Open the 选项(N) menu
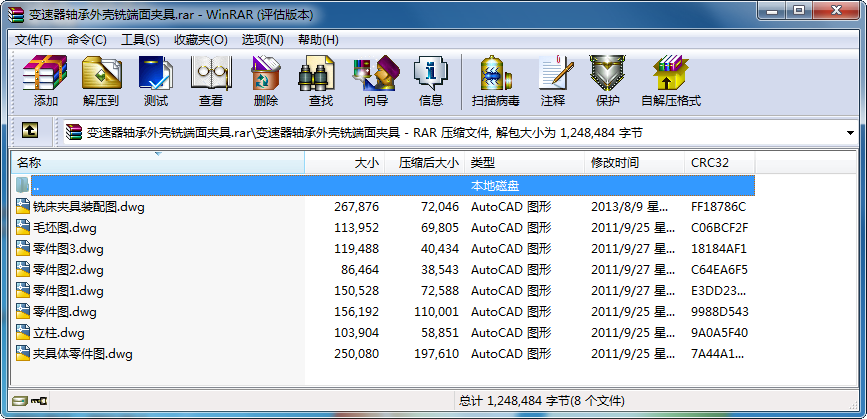The width and height of the screenshot is (867, 419). coord(263,40)
